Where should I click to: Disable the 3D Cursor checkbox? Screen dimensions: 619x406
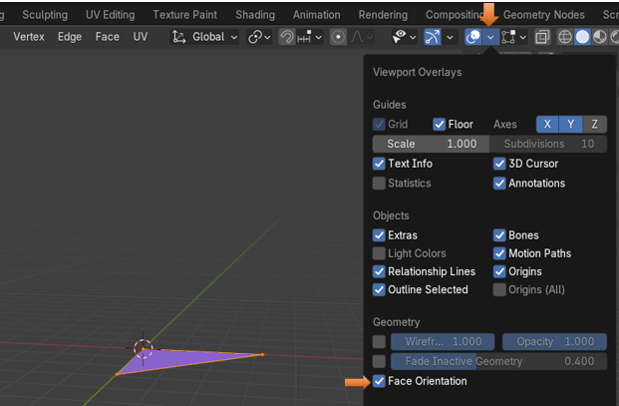point(500,163)
